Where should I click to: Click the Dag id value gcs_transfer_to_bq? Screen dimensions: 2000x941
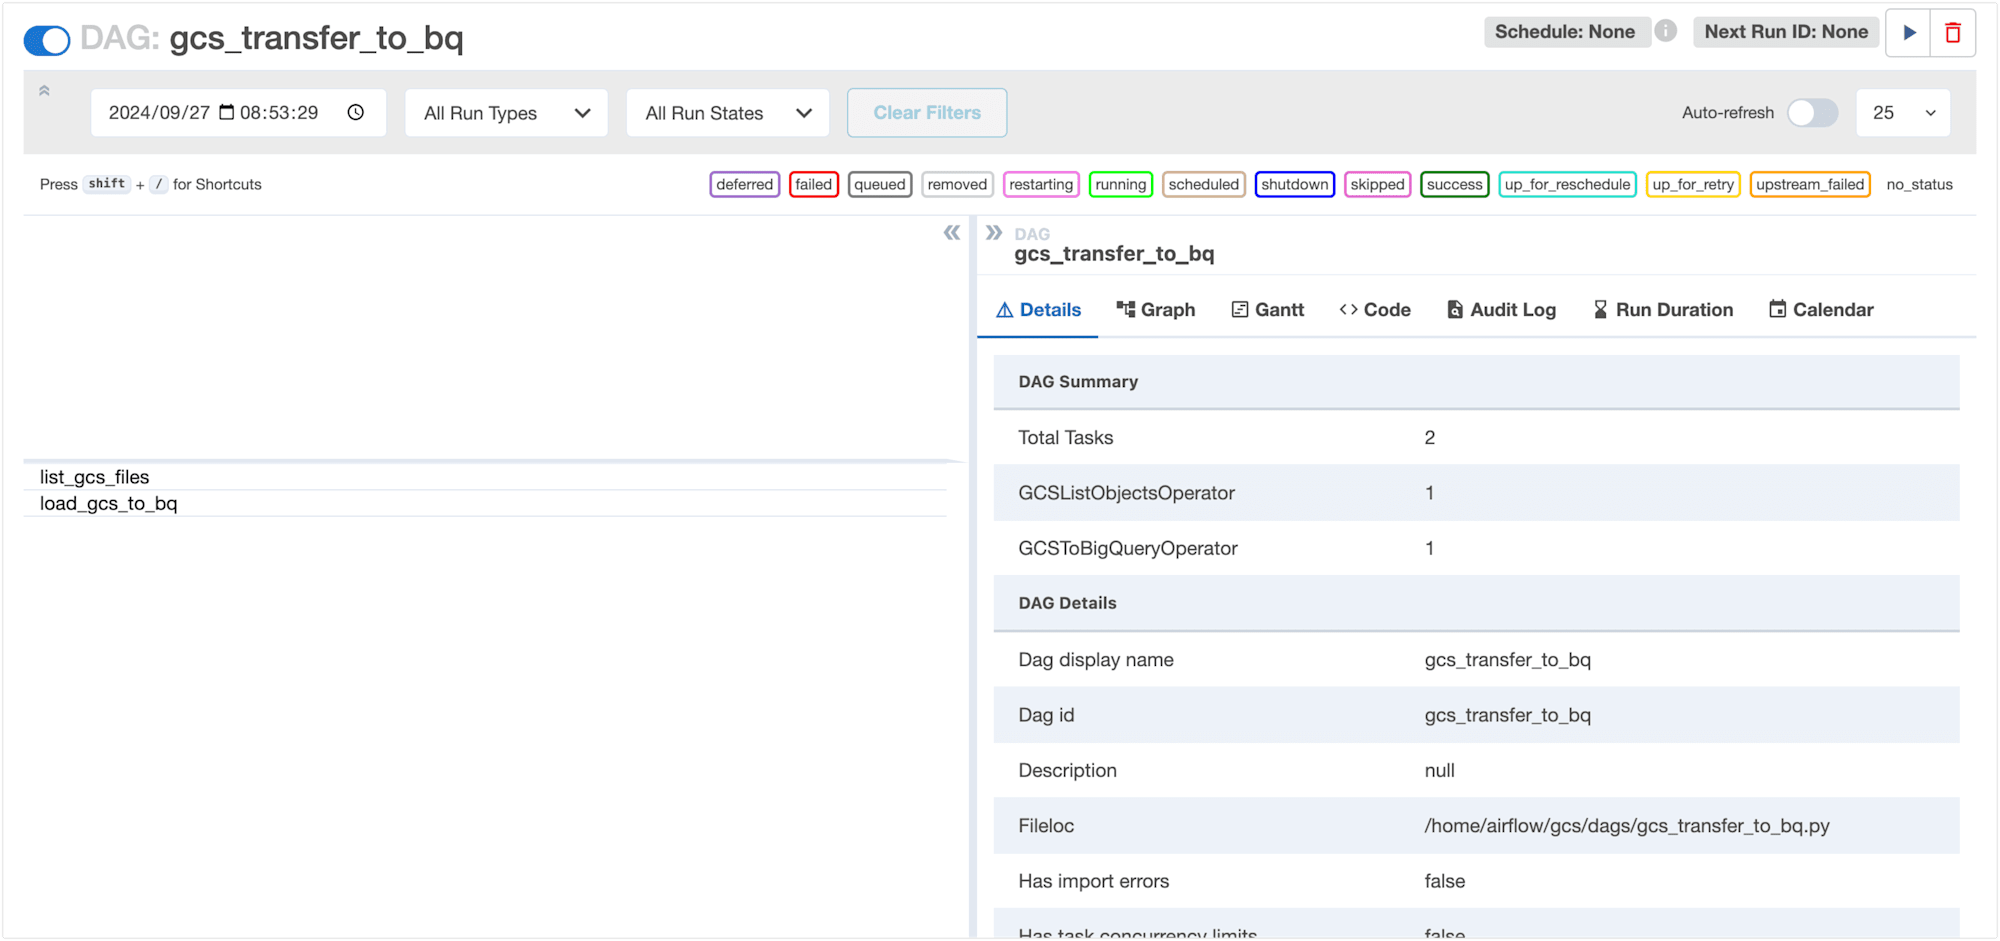point(1507,715)
